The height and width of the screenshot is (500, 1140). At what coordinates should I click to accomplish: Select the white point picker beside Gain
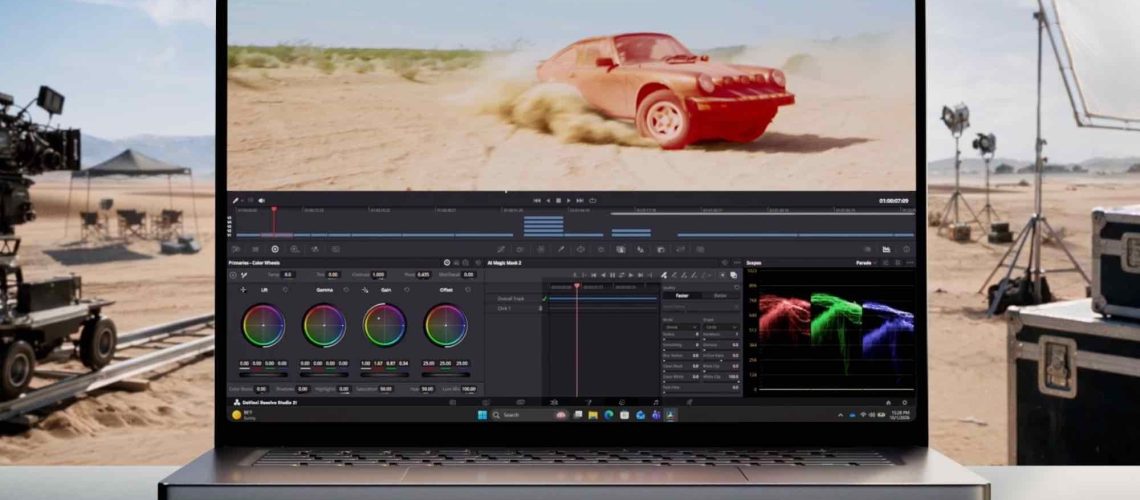pos(365,289)
